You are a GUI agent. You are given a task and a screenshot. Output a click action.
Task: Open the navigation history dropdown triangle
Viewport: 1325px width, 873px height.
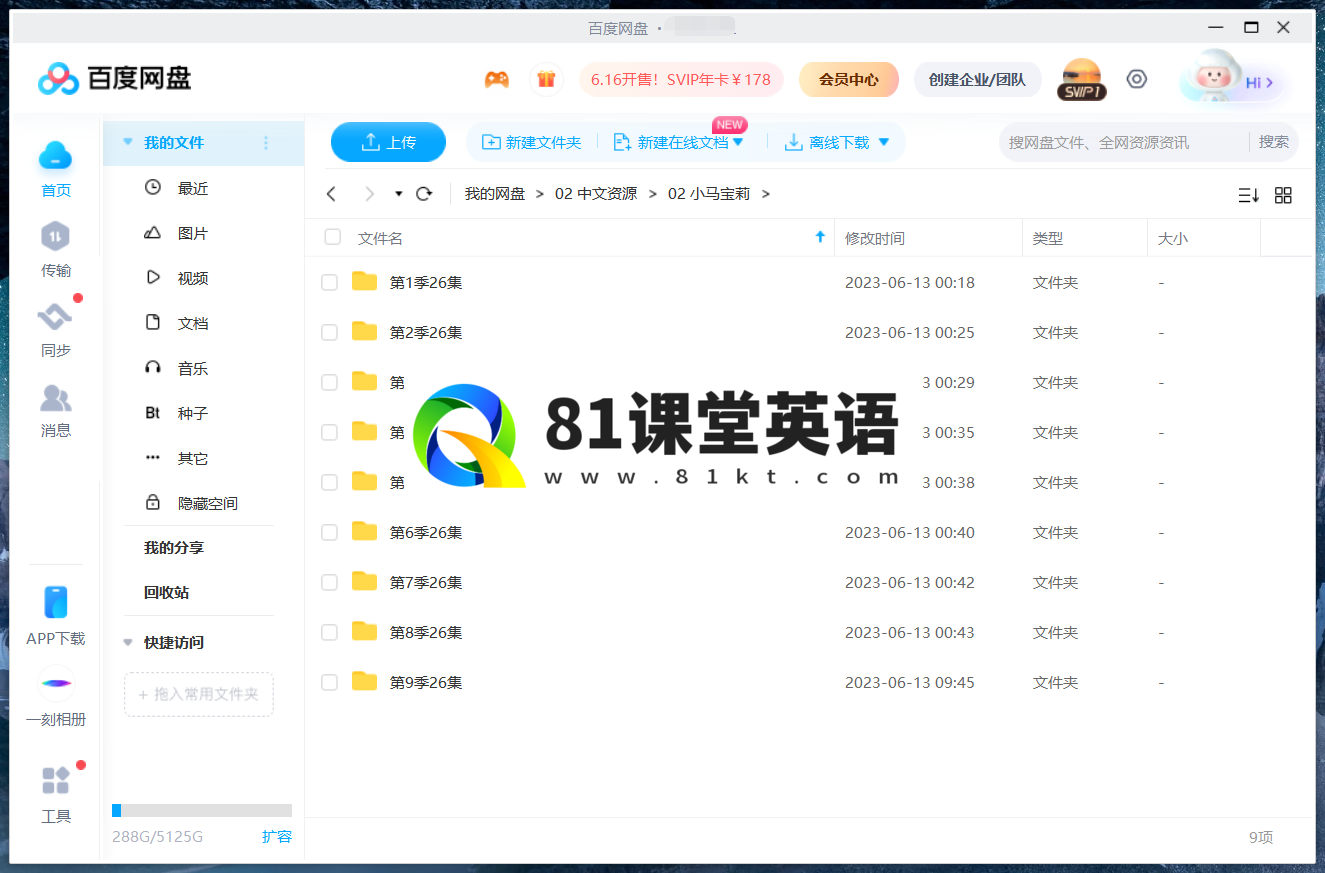pyautogui.click(x=399, y=194)
